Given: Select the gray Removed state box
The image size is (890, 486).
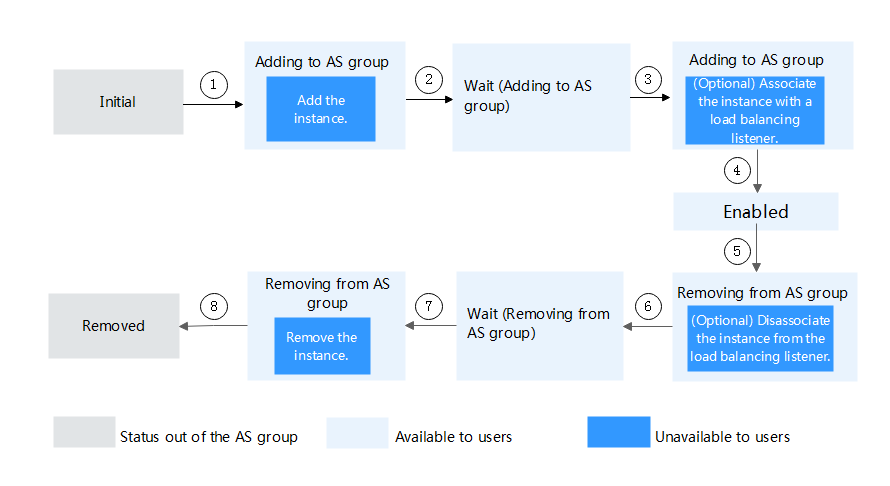Looking at the screenshot, I should [x=114, y=326].
